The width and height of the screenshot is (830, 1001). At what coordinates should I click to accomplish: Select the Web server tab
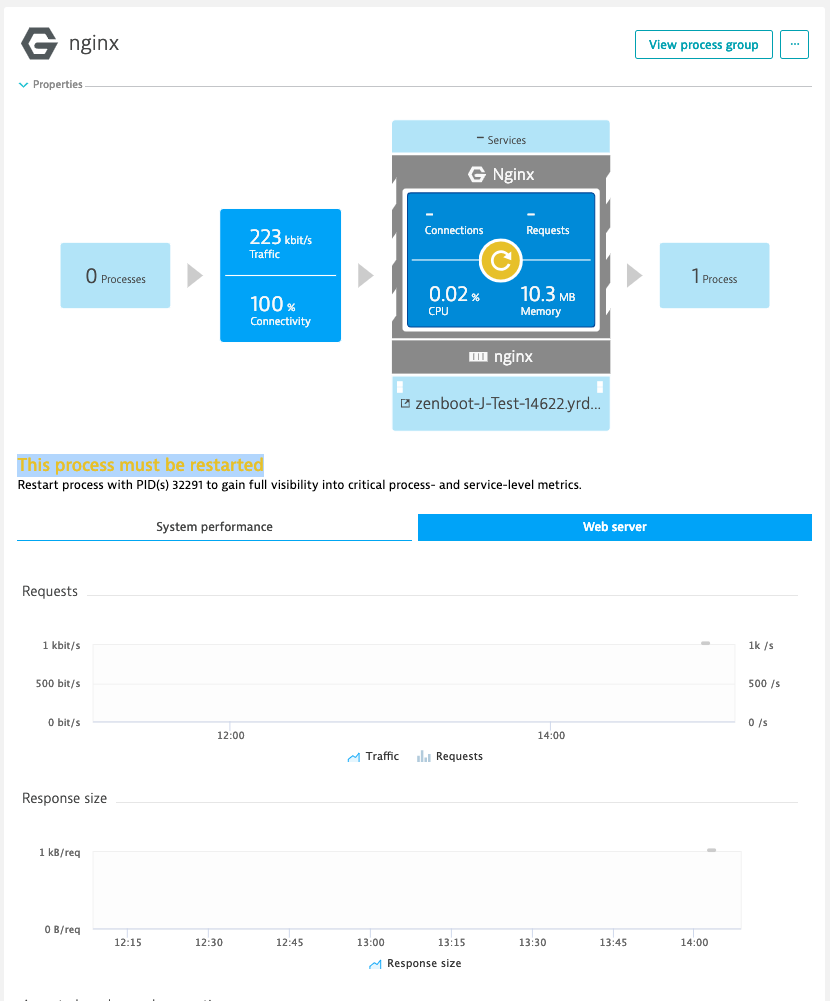tap(614, 527)
